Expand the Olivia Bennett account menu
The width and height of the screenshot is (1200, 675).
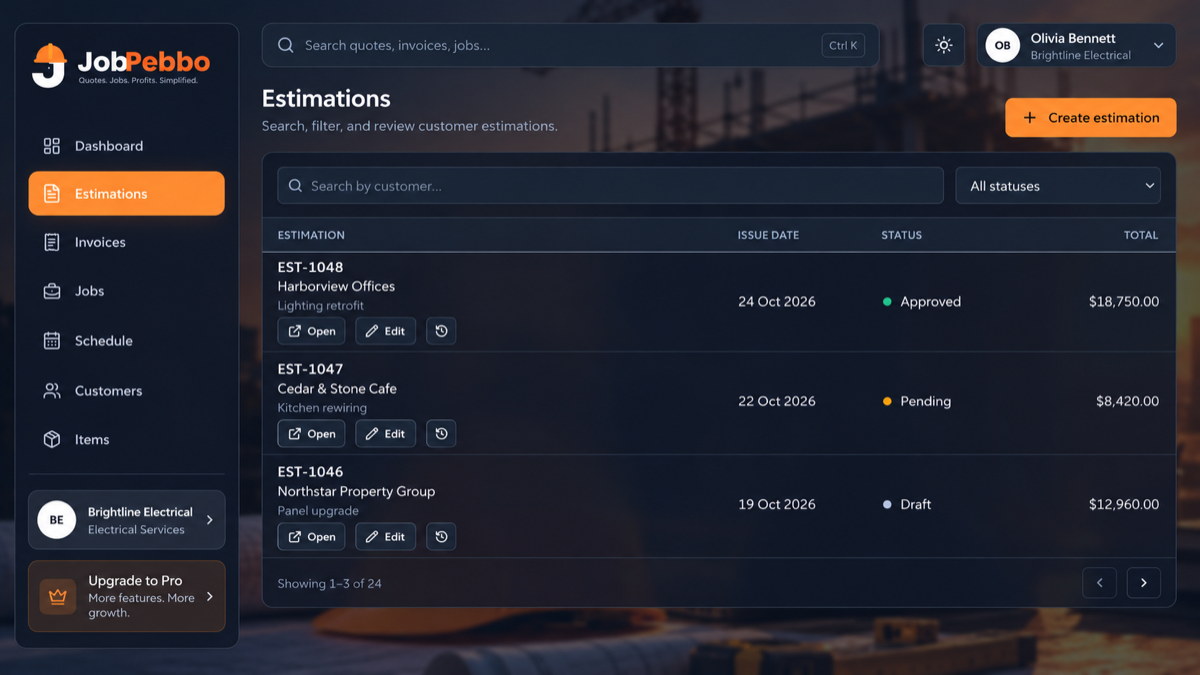point(1158,46)
